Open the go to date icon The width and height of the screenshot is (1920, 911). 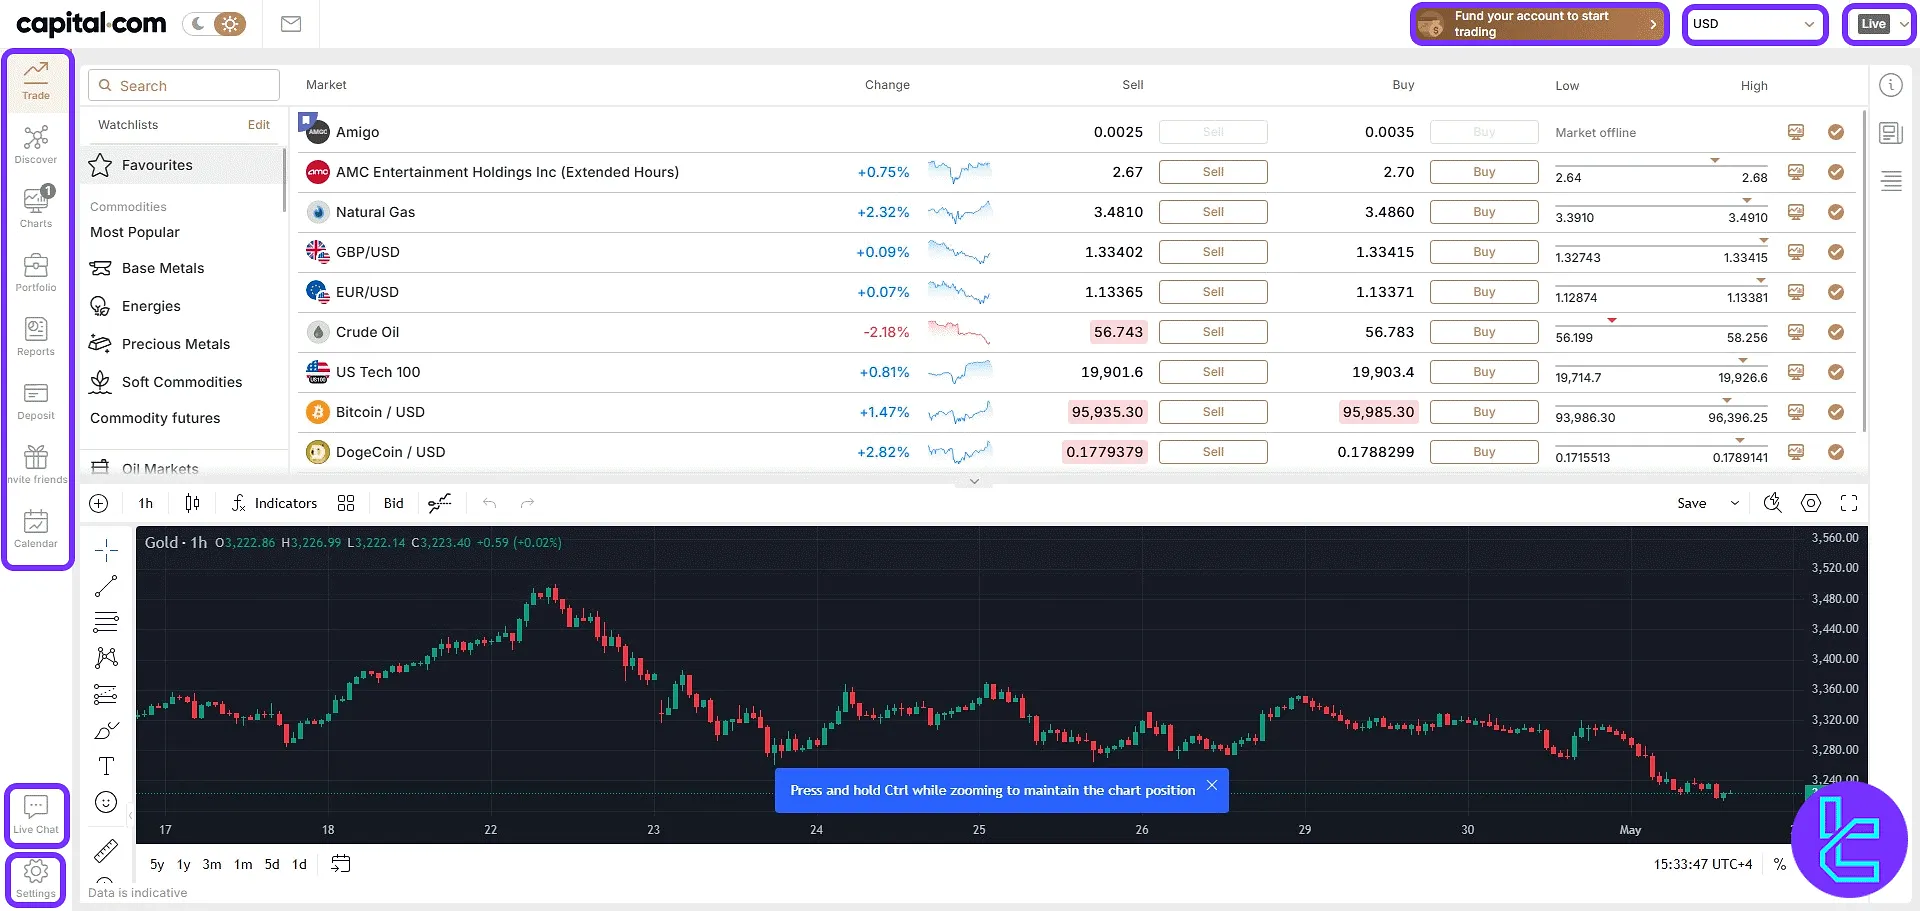[x=341, y=864]
